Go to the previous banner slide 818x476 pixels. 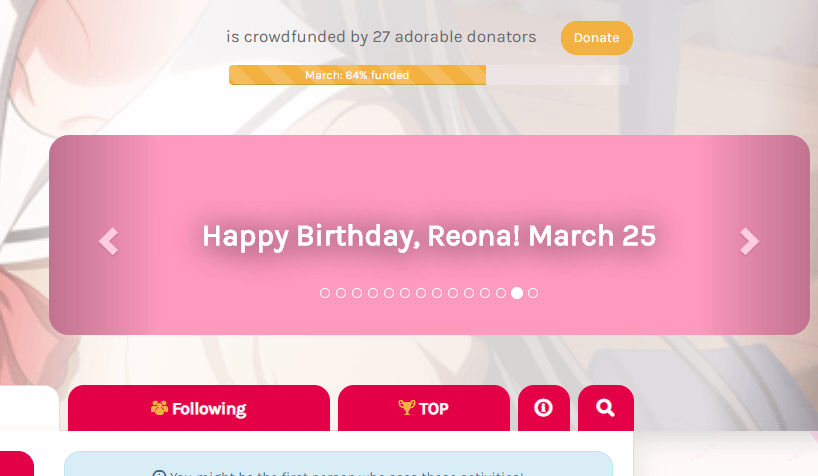pyautogui.click(x=108, y=241)
